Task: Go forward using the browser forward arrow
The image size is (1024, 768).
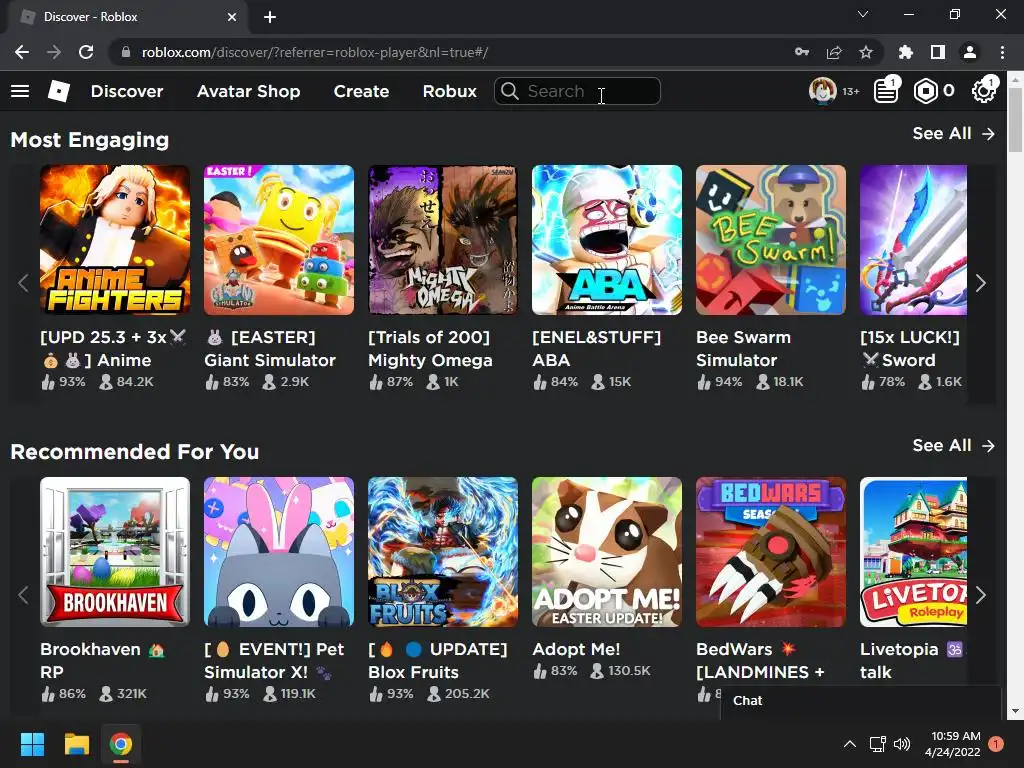Action: [x=54, y=52]
